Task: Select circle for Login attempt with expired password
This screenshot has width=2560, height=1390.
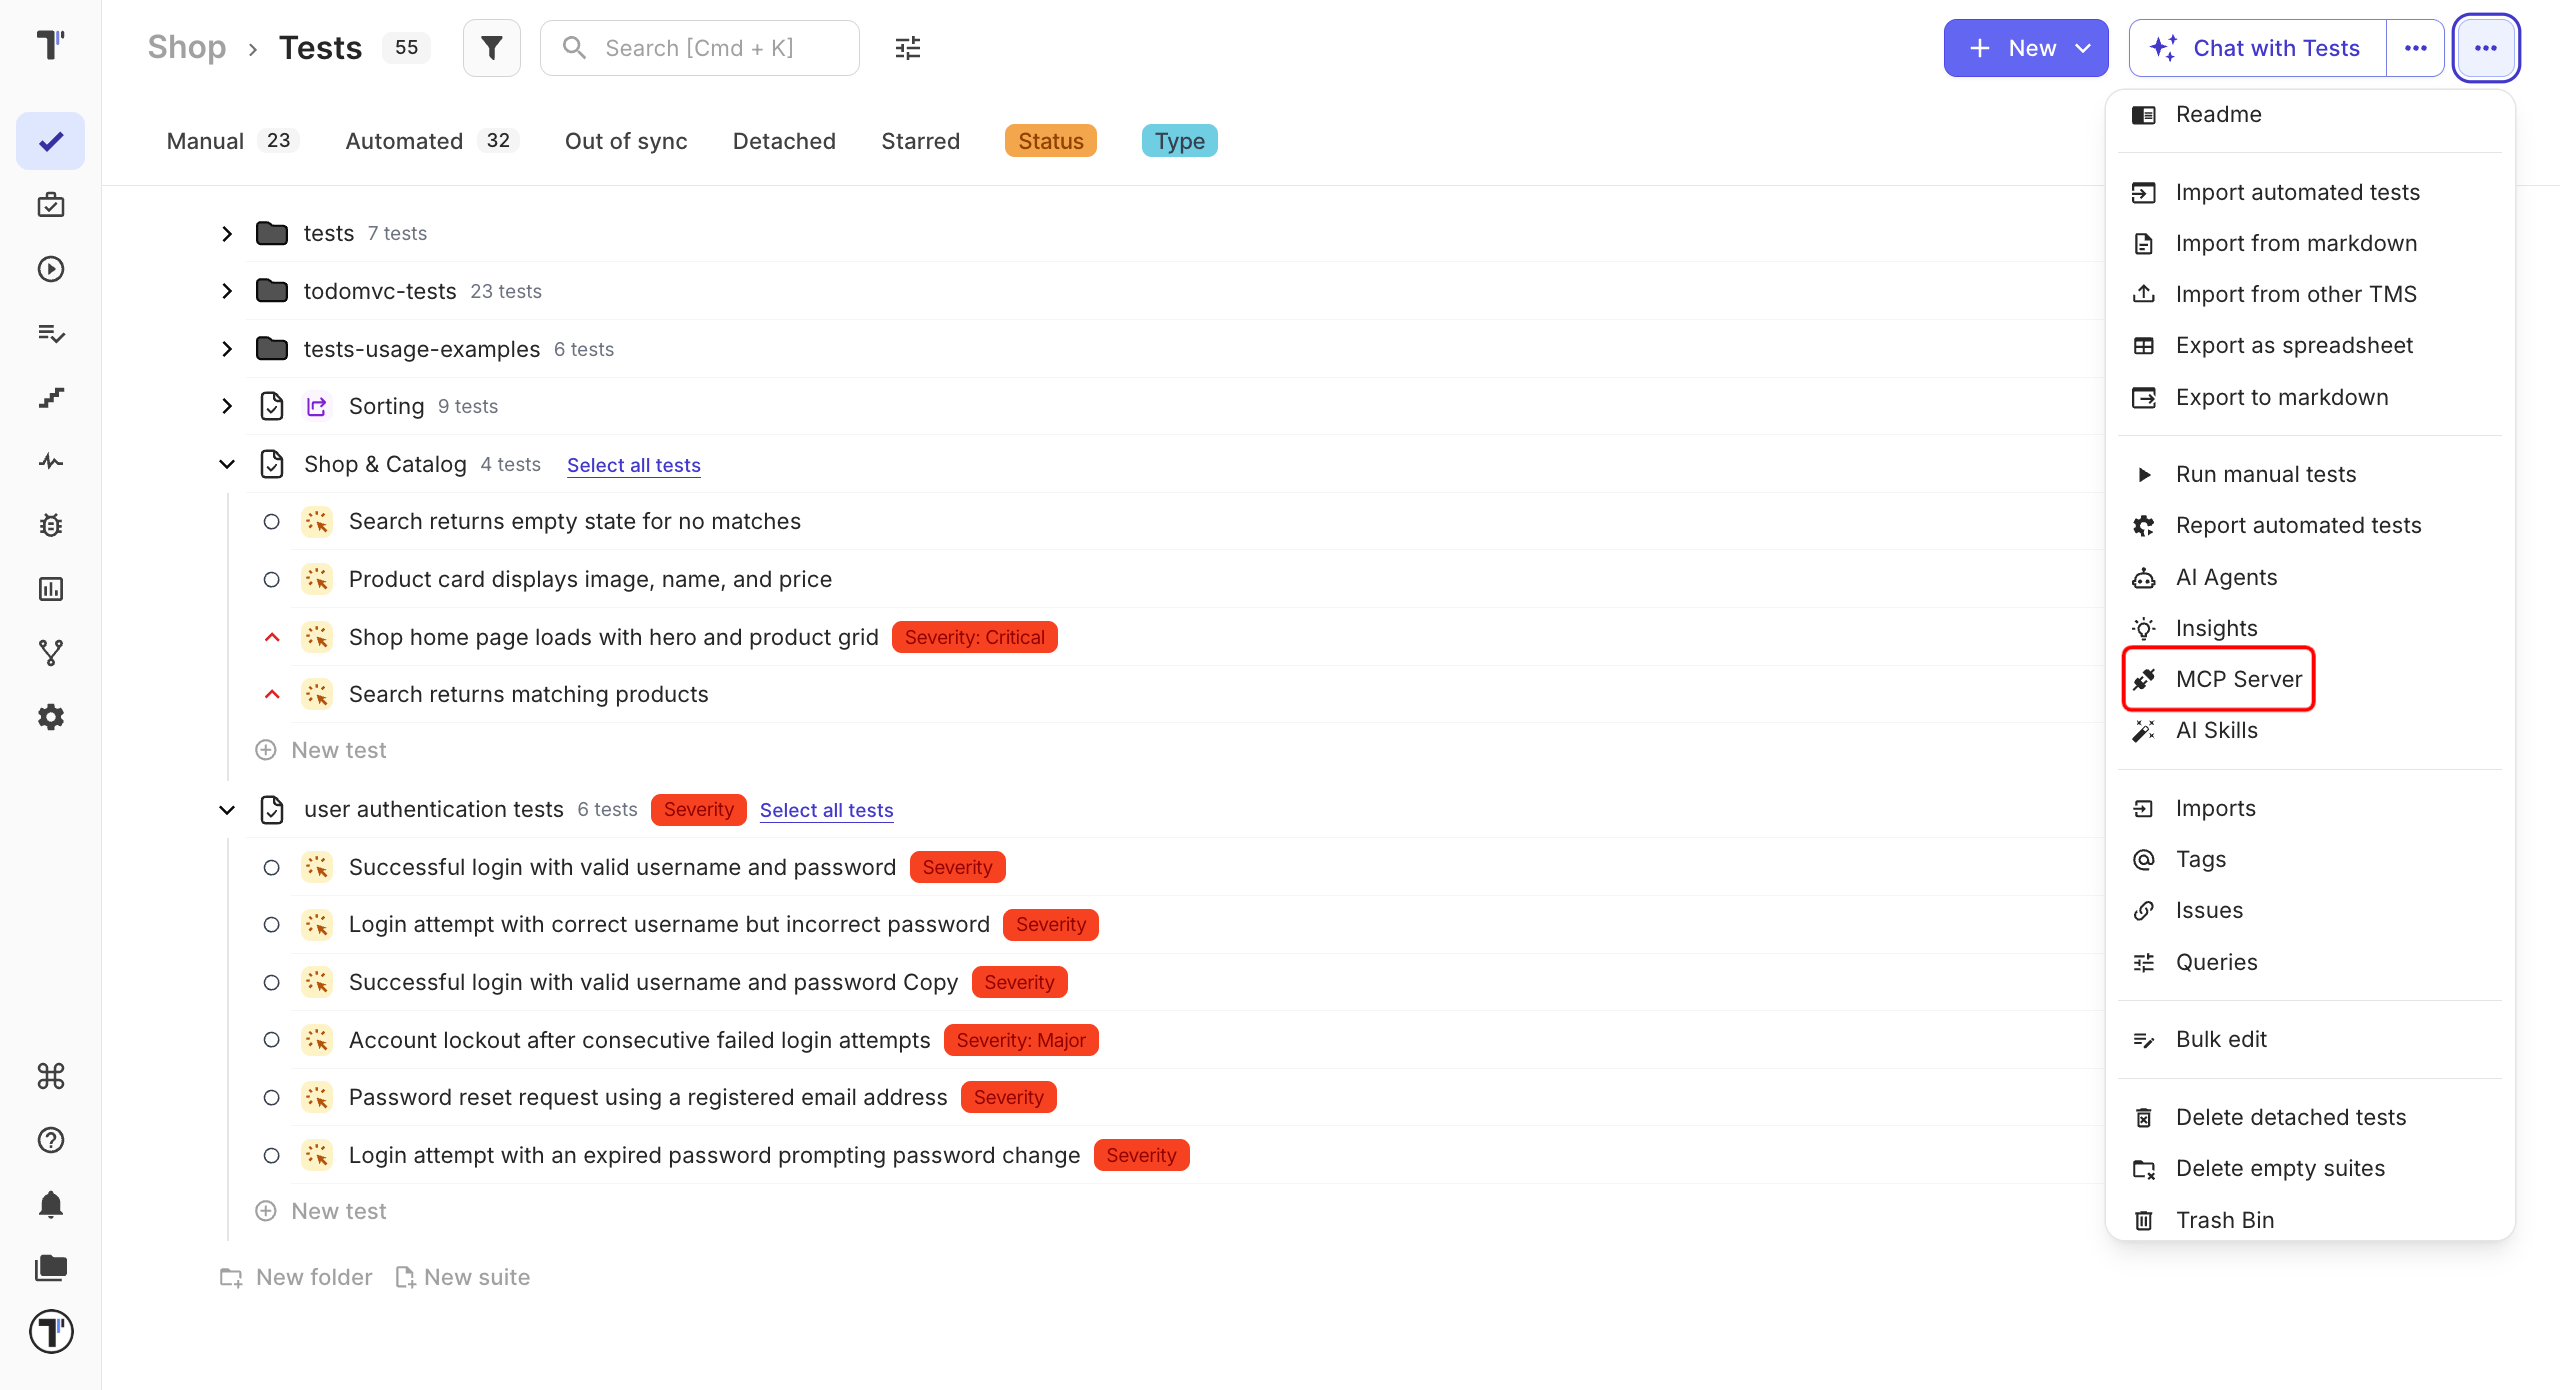Action: point(271,1156)
